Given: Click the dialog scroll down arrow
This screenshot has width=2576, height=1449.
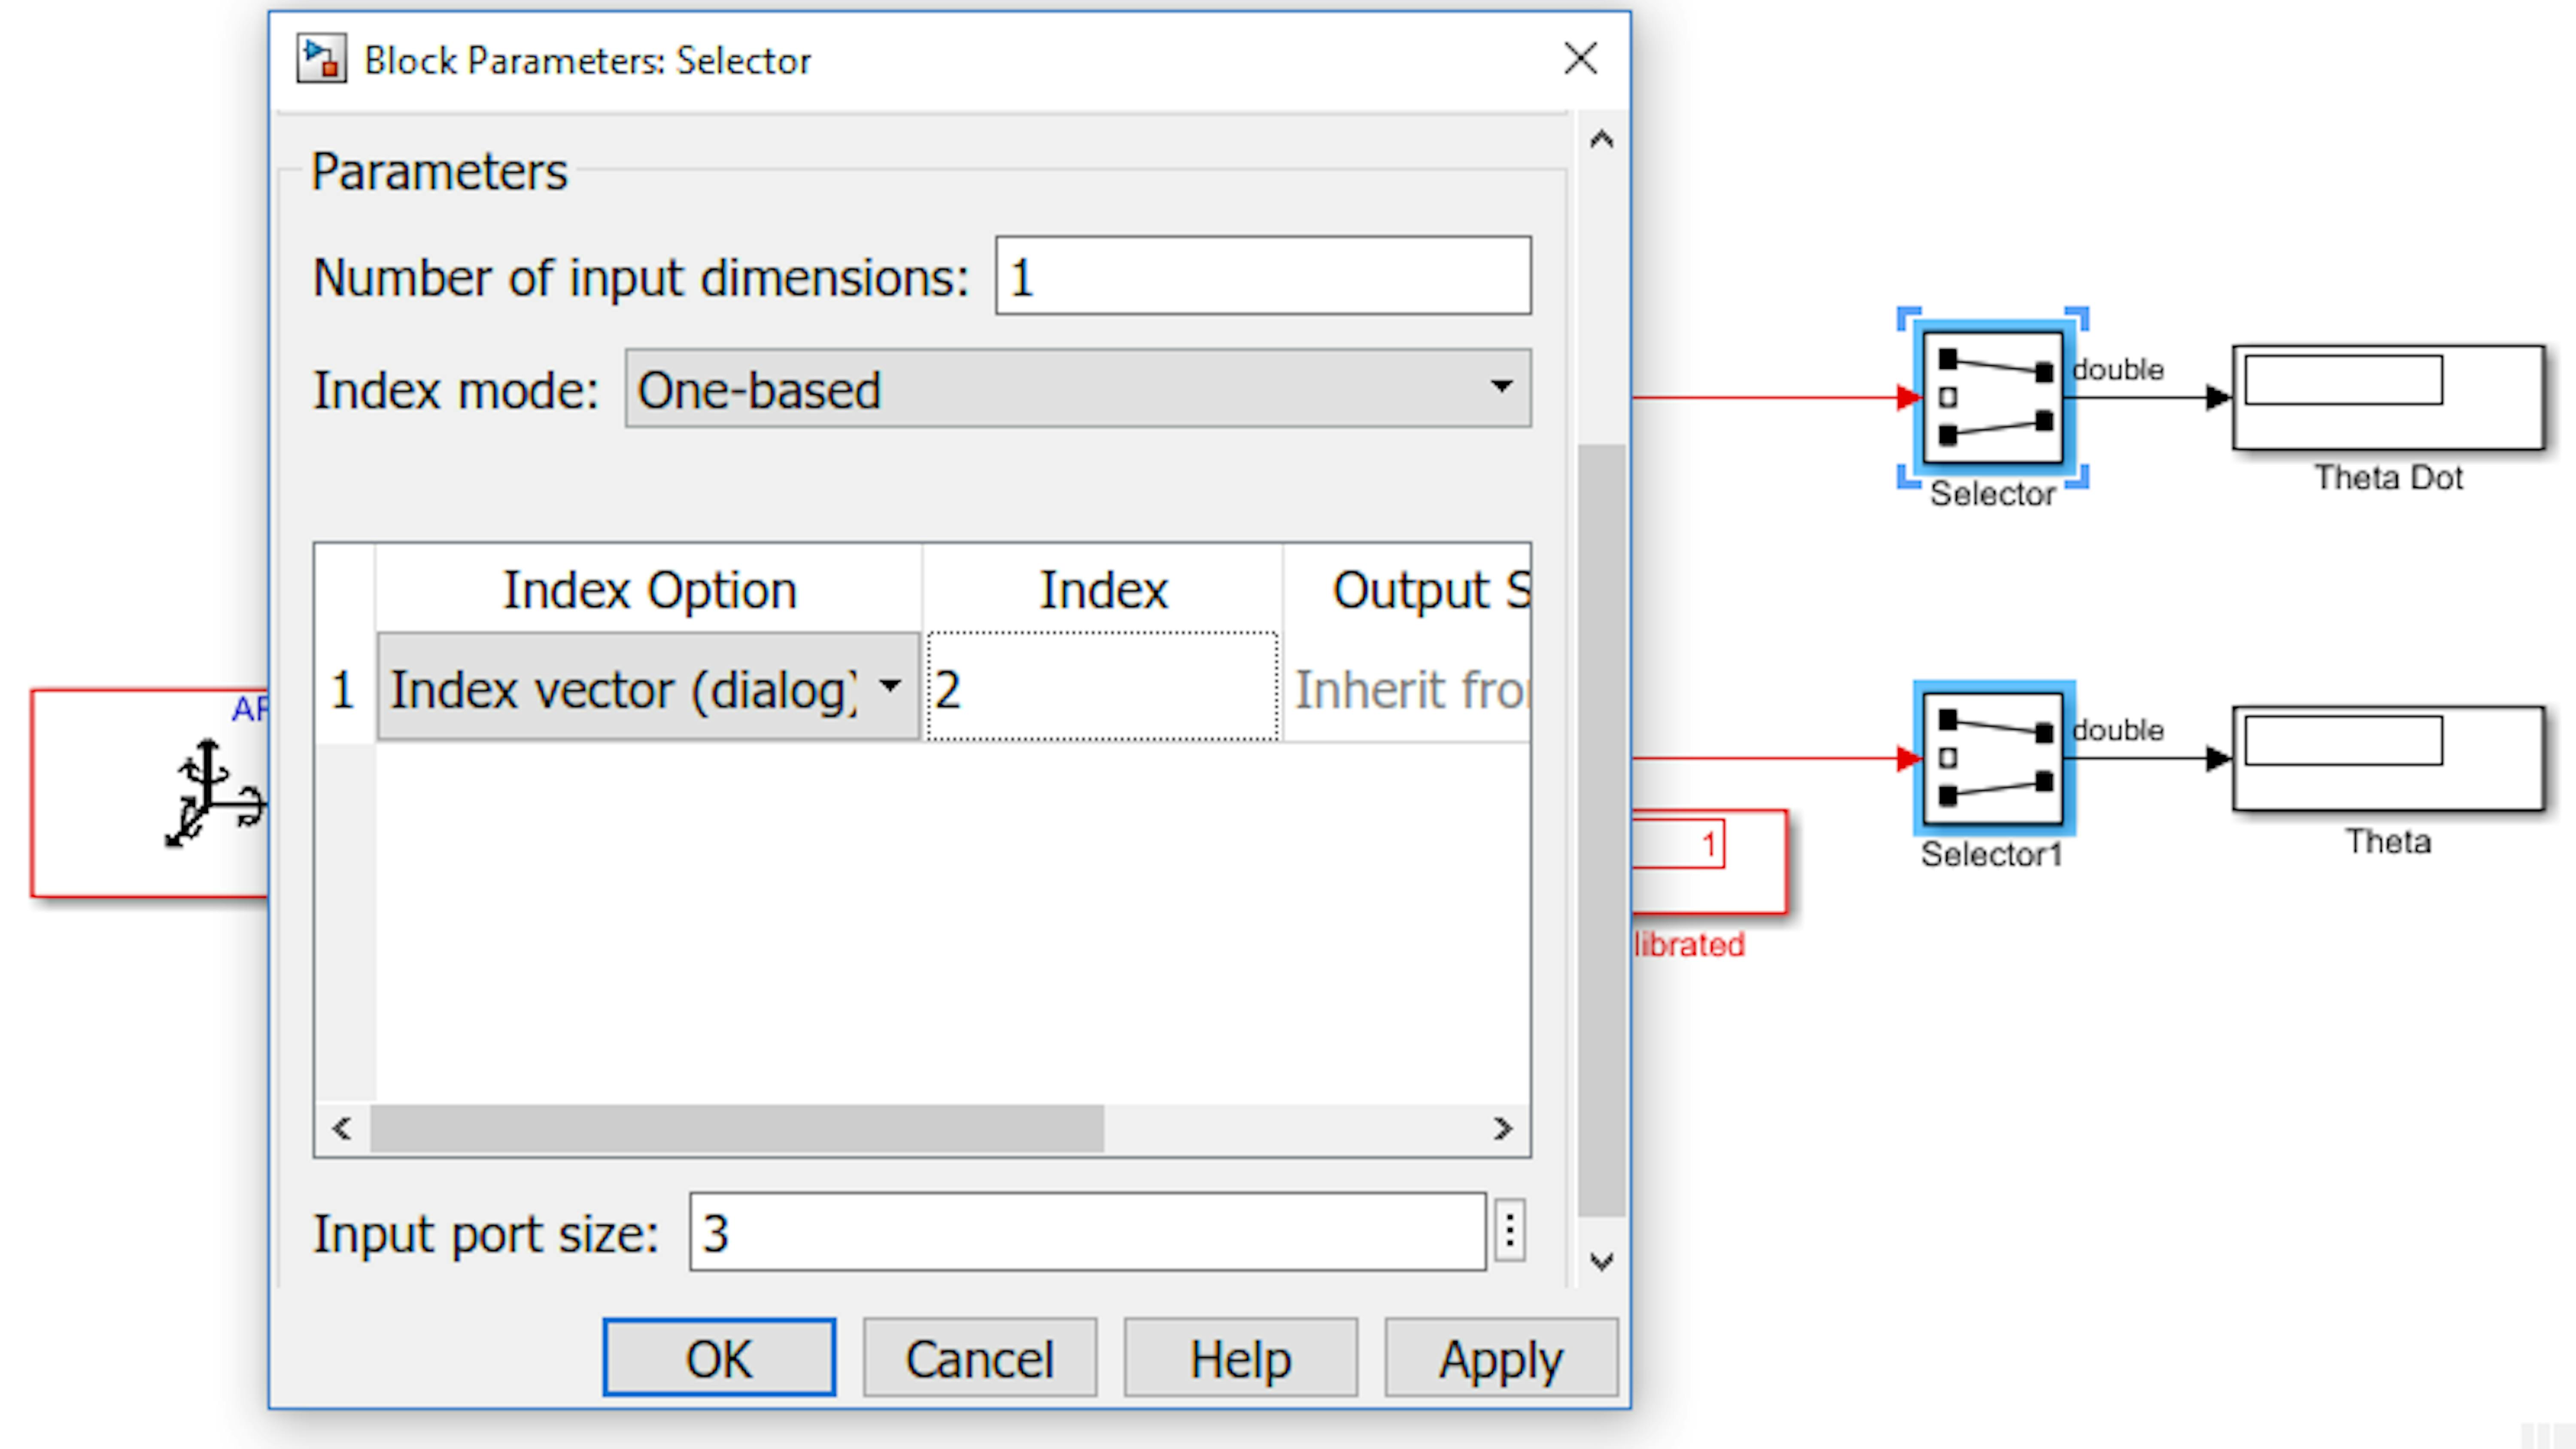Looking at the screenshot, I should (1601, 1262).
